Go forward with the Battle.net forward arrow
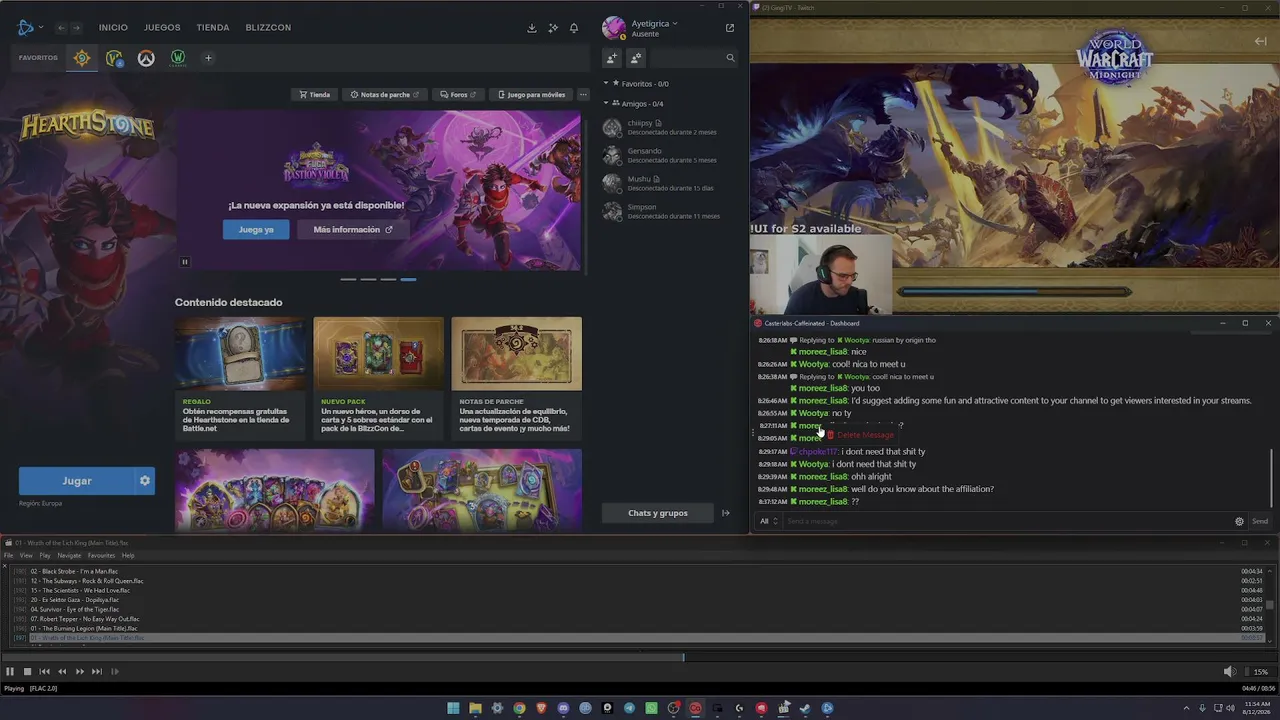1280x720 pixels. 76,28
